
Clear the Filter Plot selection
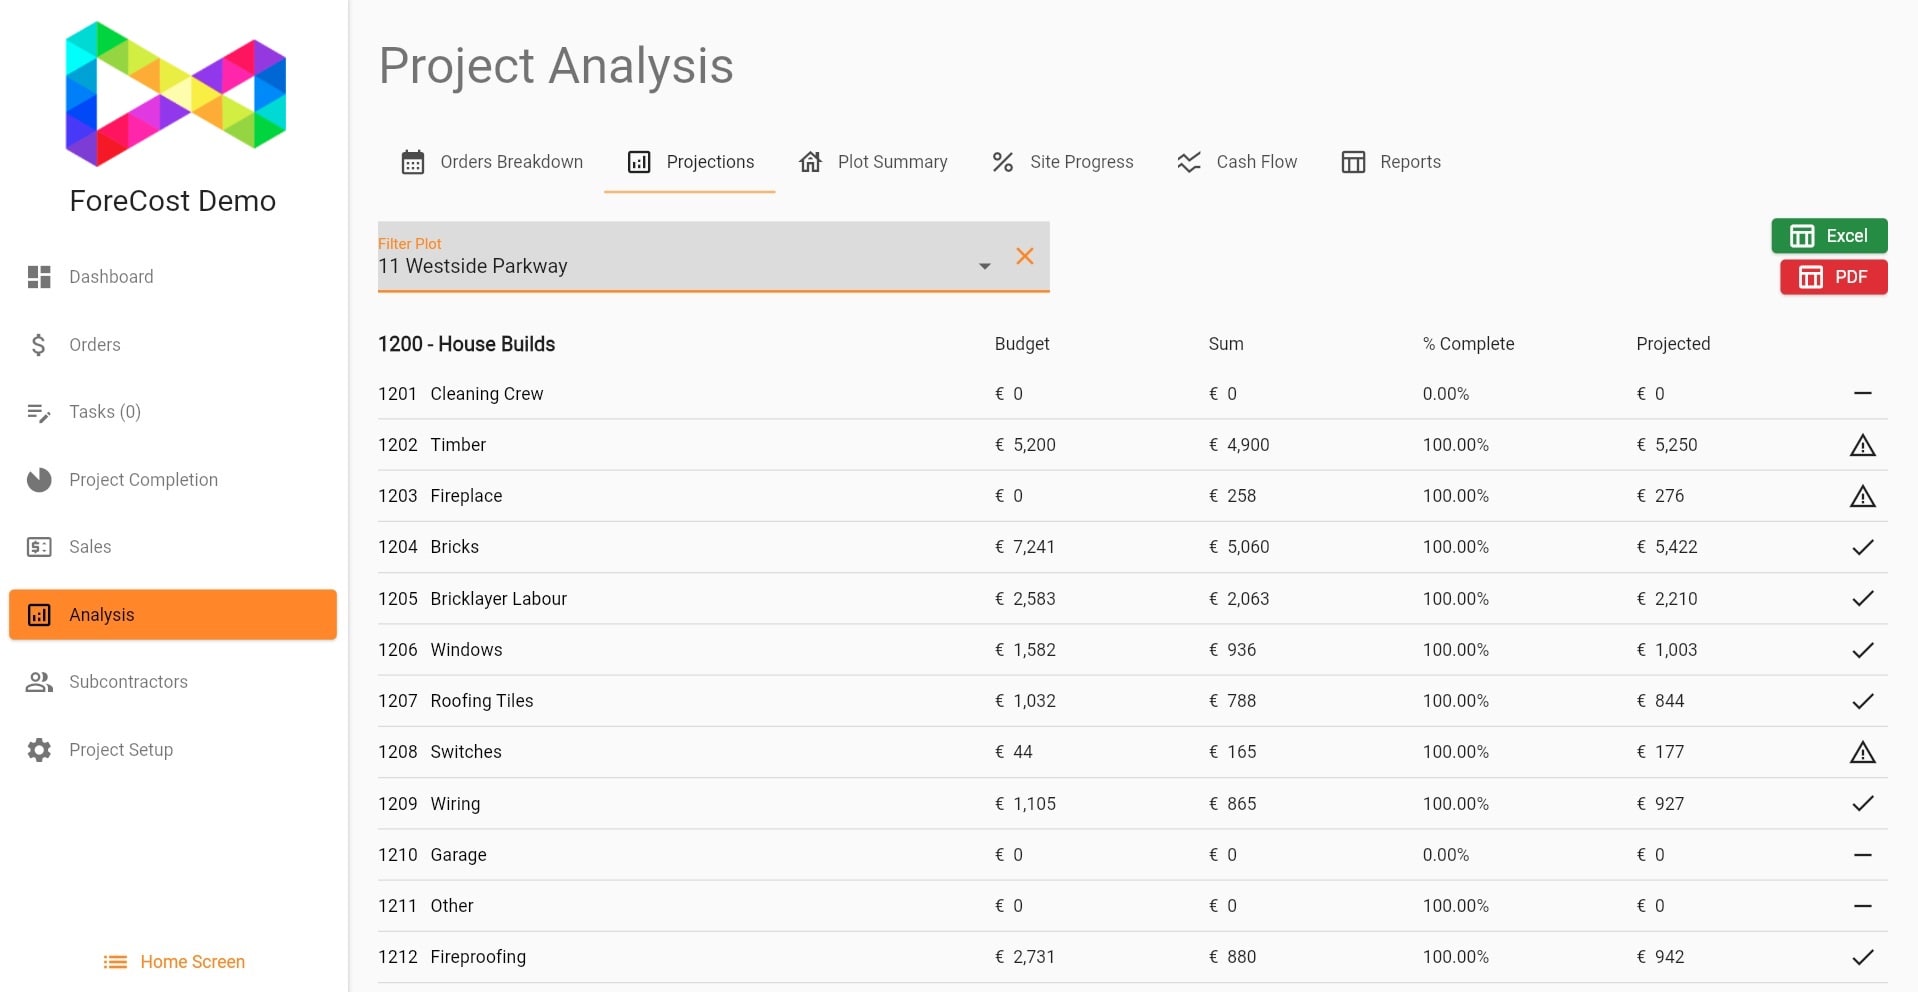(x=1024, y=257)
